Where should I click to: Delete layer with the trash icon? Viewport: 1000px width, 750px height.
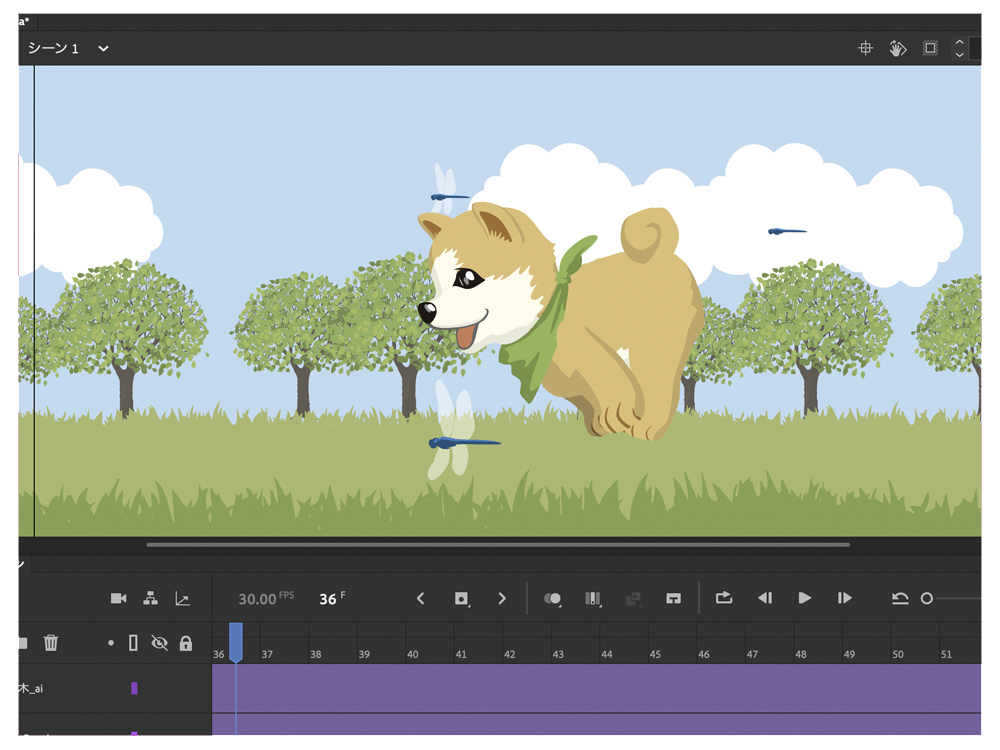click(51, 643)
